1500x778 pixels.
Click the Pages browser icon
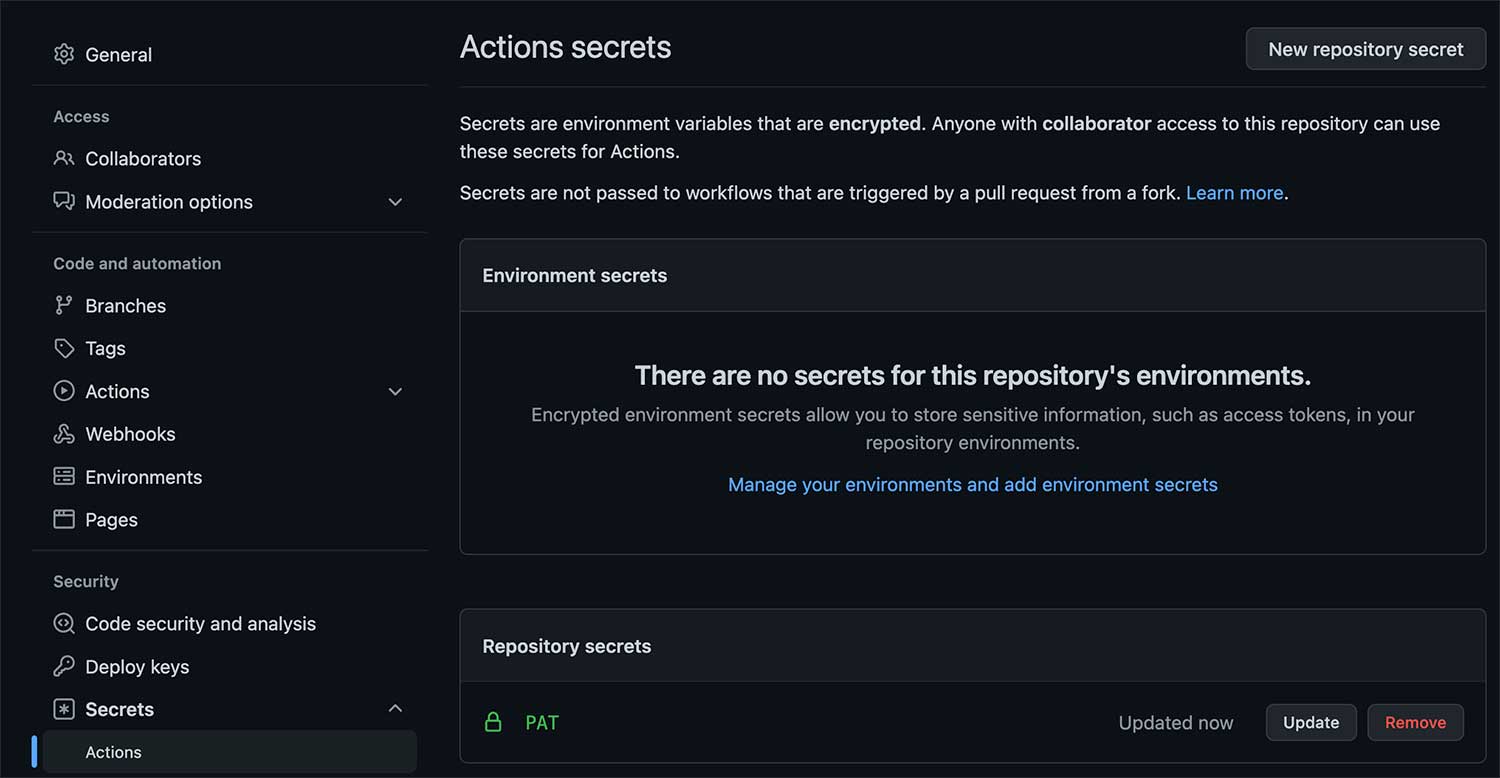pyautogui.click(x=64, y=519)
